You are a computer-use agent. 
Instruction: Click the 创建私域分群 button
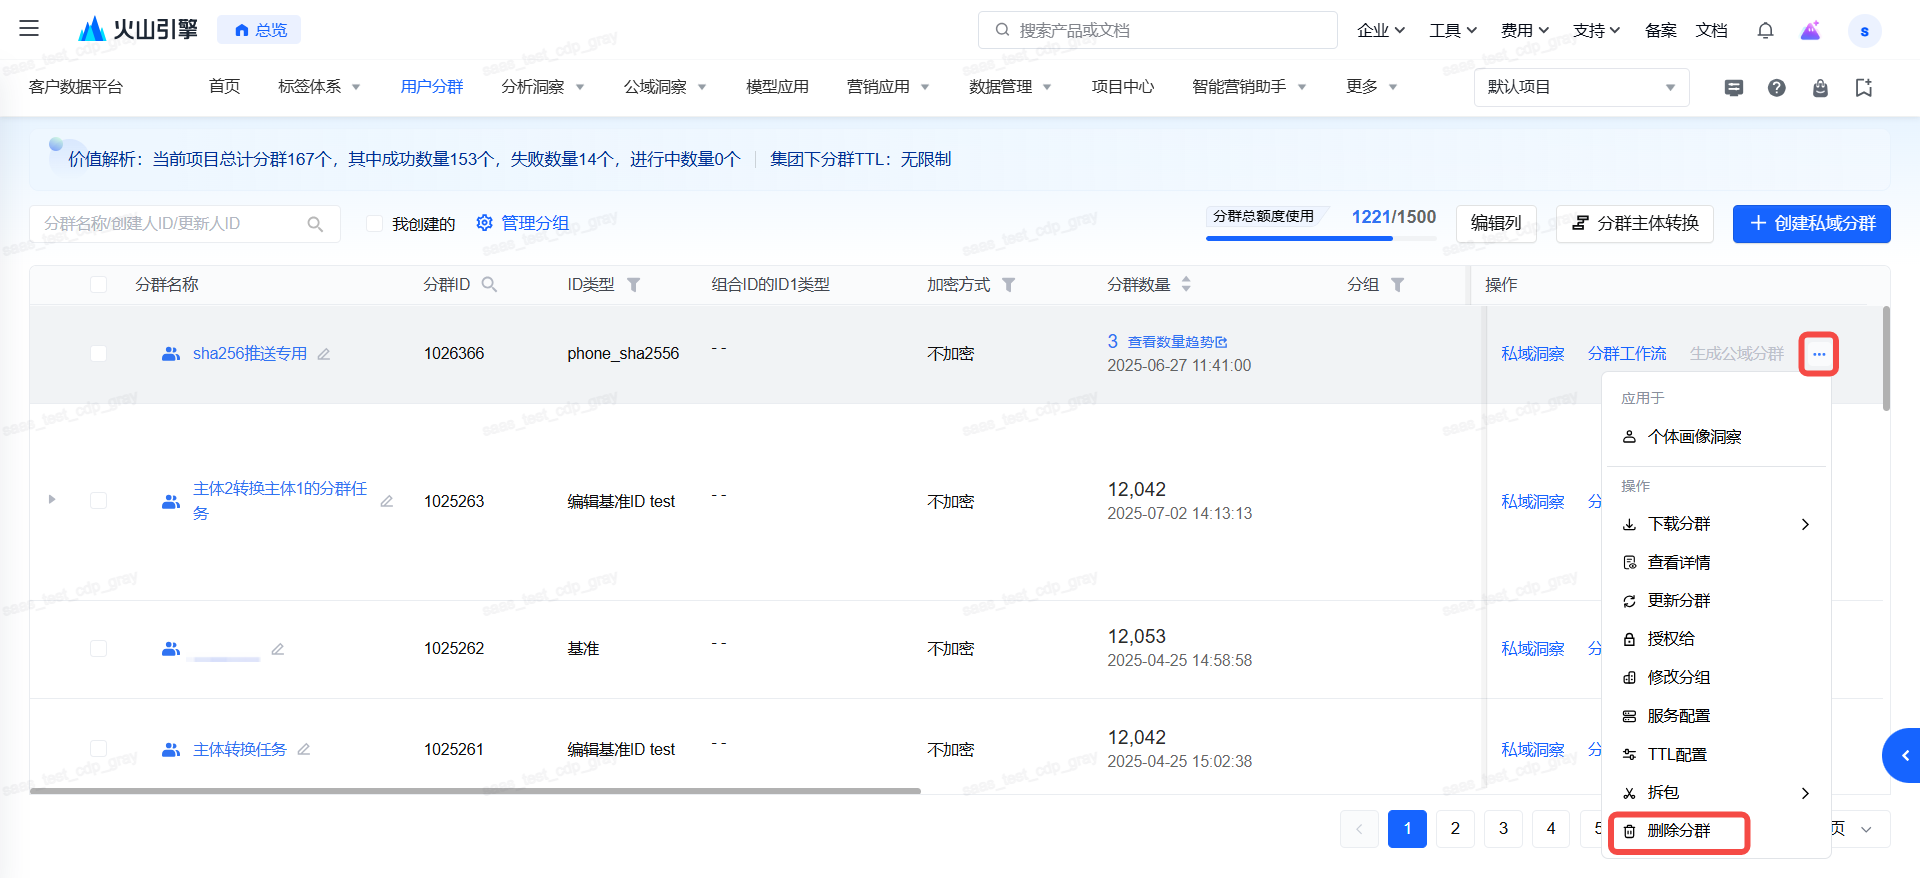pos(1811,224)
